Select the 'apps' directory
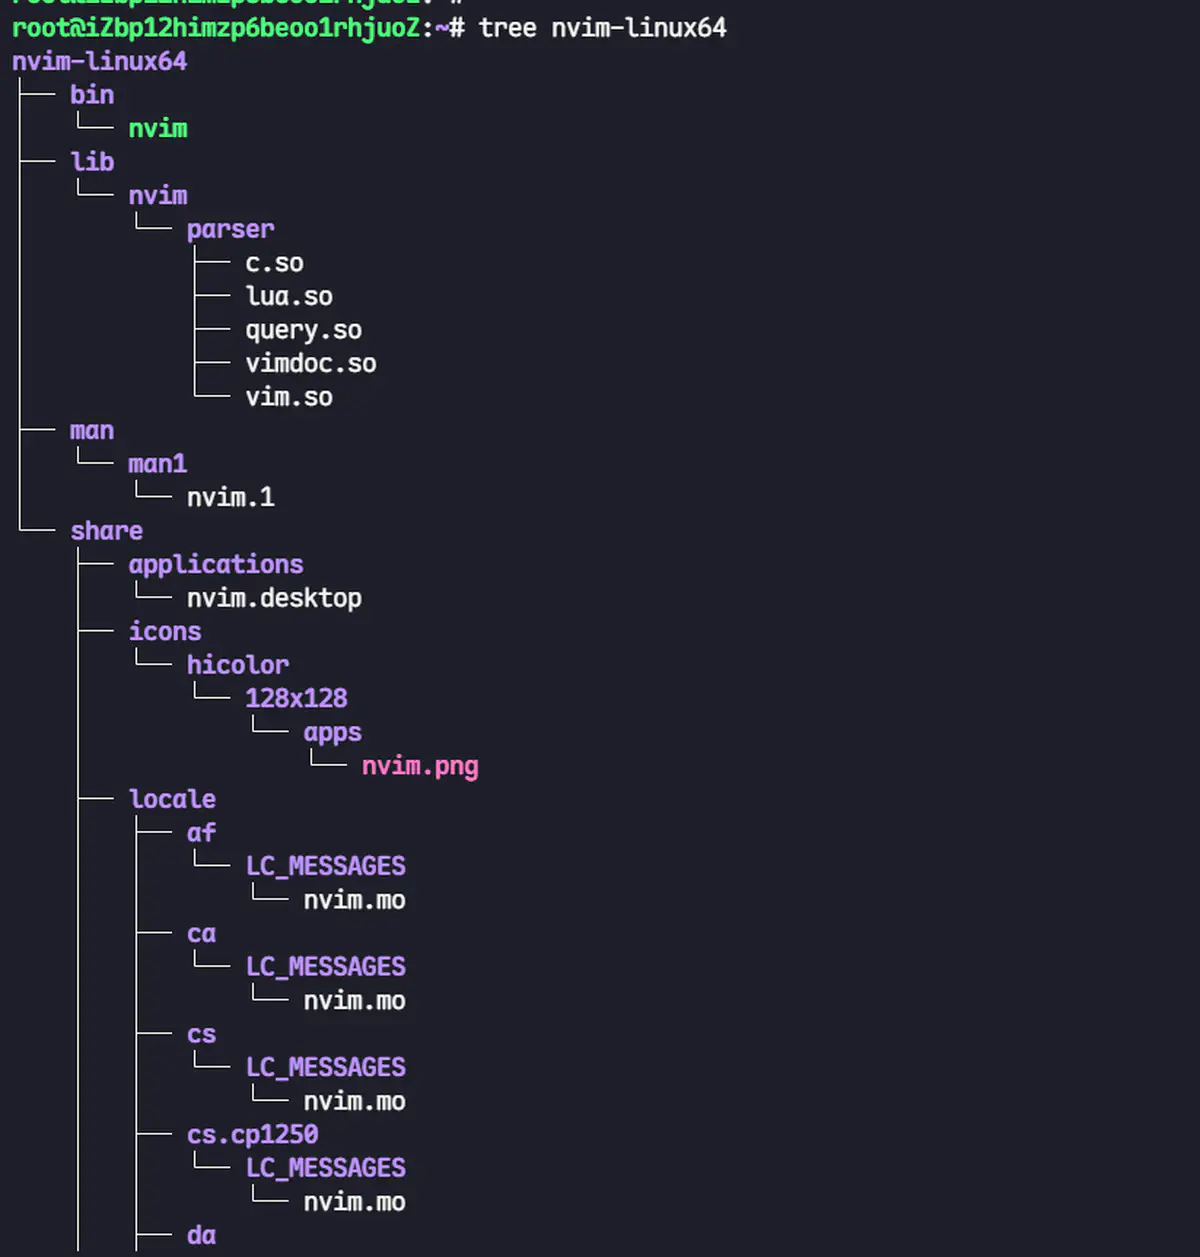The image size is (1200, 1257). coord(333,733)
